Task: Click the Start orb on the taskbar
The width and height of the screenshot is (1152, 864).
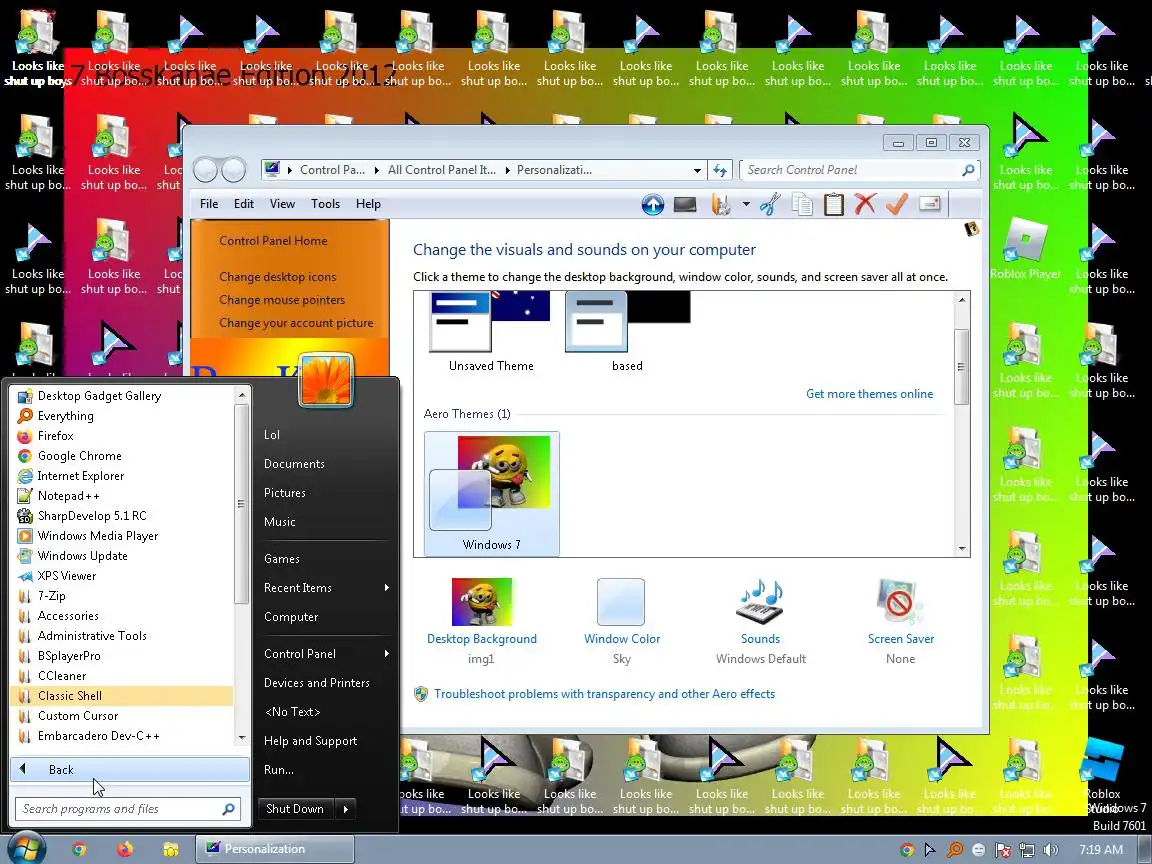Action: pyautogui.click(x=25, y=849)
